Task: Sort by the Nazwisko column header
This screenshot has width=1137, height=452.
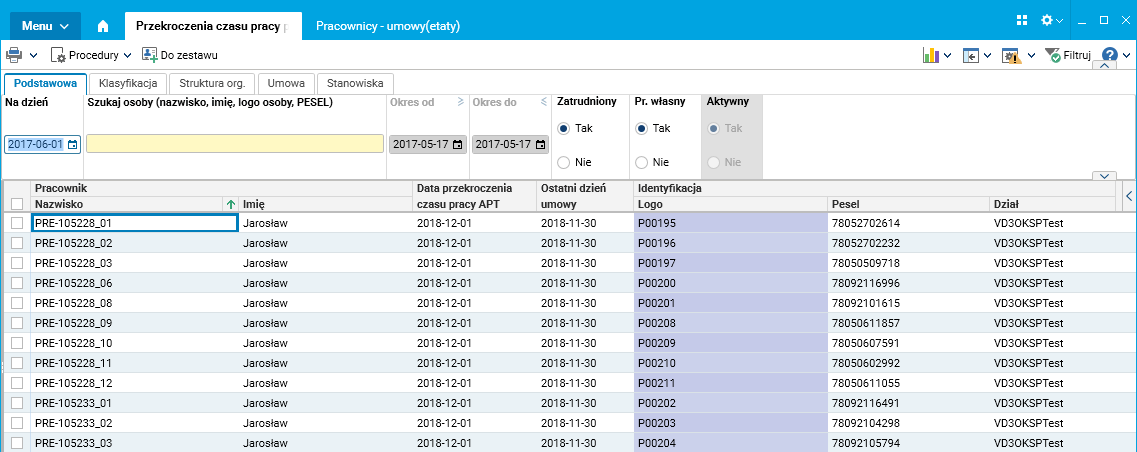Action: point(130,204)
